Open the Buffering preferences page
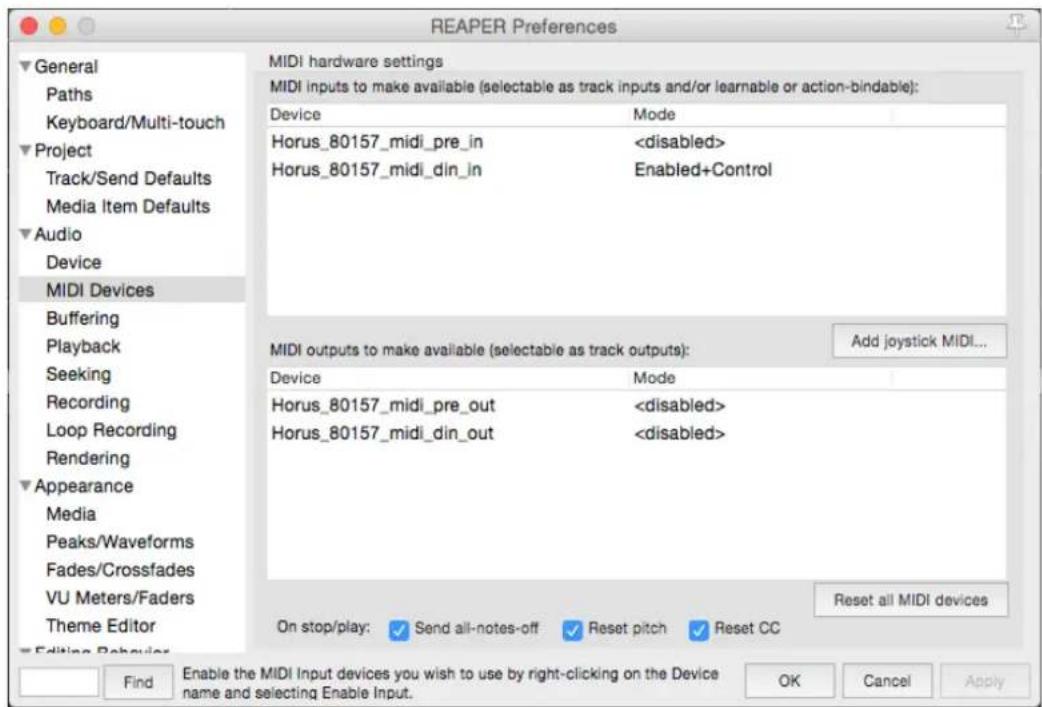This screenshot has height=707, width=1042. click(x=82, y=318)
